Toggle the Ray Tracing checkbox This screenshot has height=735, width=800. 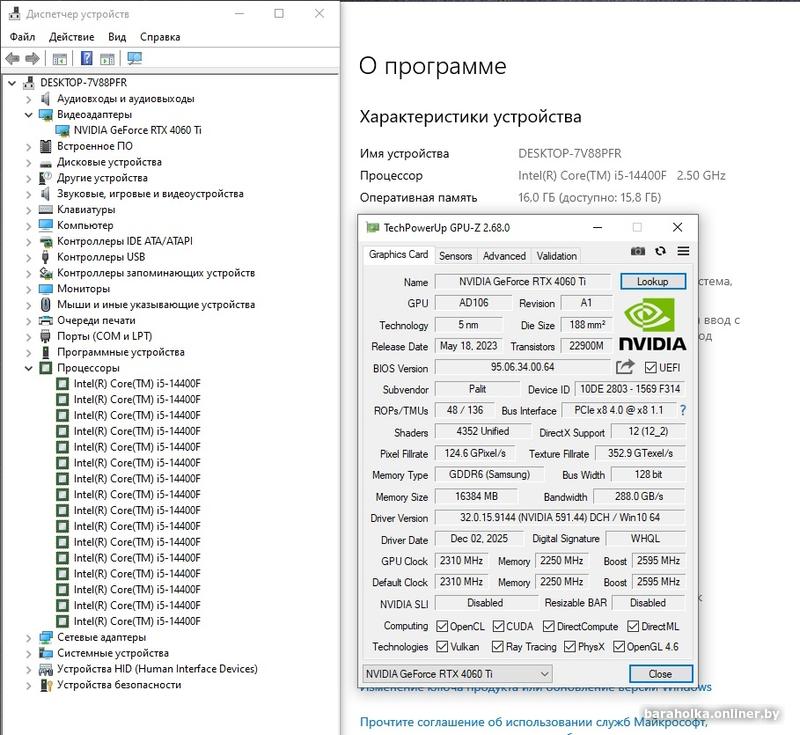(497, 647)
